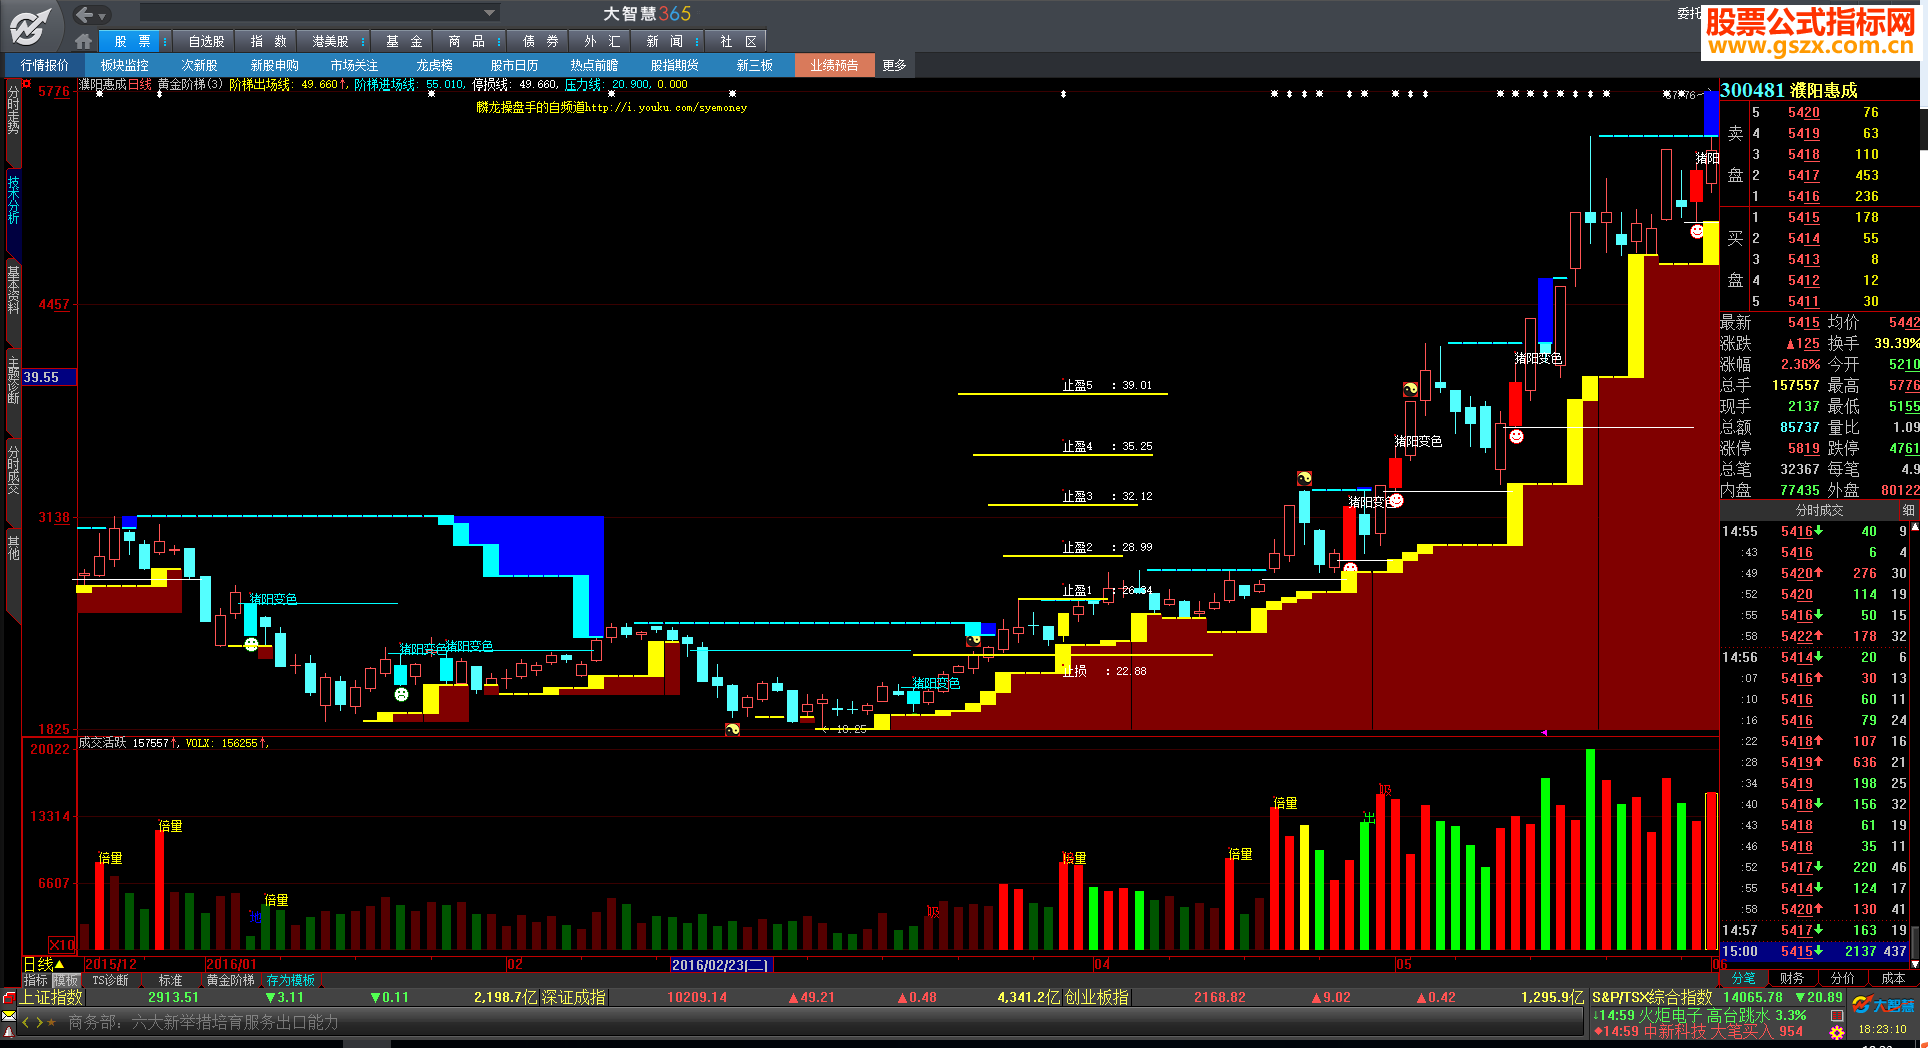This screenshot has height=1048, width=1928.
Task: Select the 黄金阶梯 template tab
Action: 231,980
